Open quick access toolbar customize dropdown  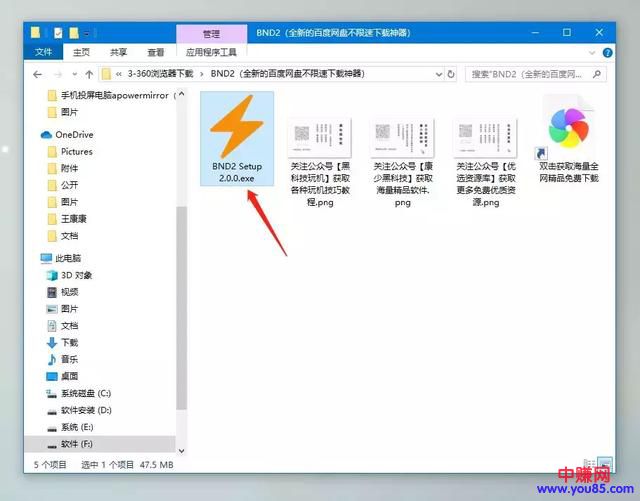click(87, 33)
